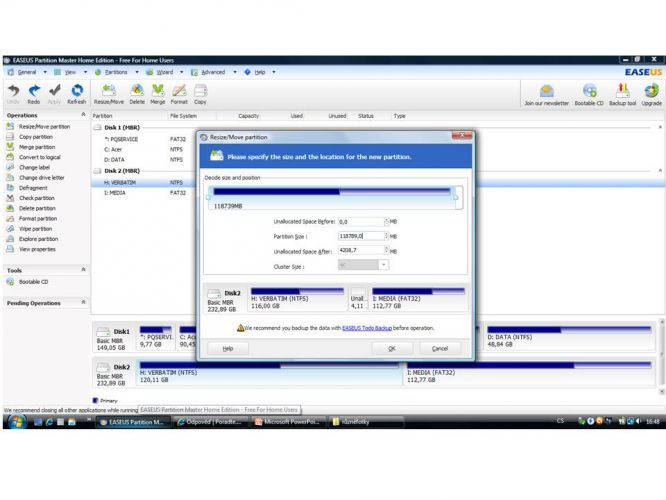This screenshot has width=666, height=500.
Task: Click the Bootable CD toolbar icon
Action: click(x=589, y=95)
